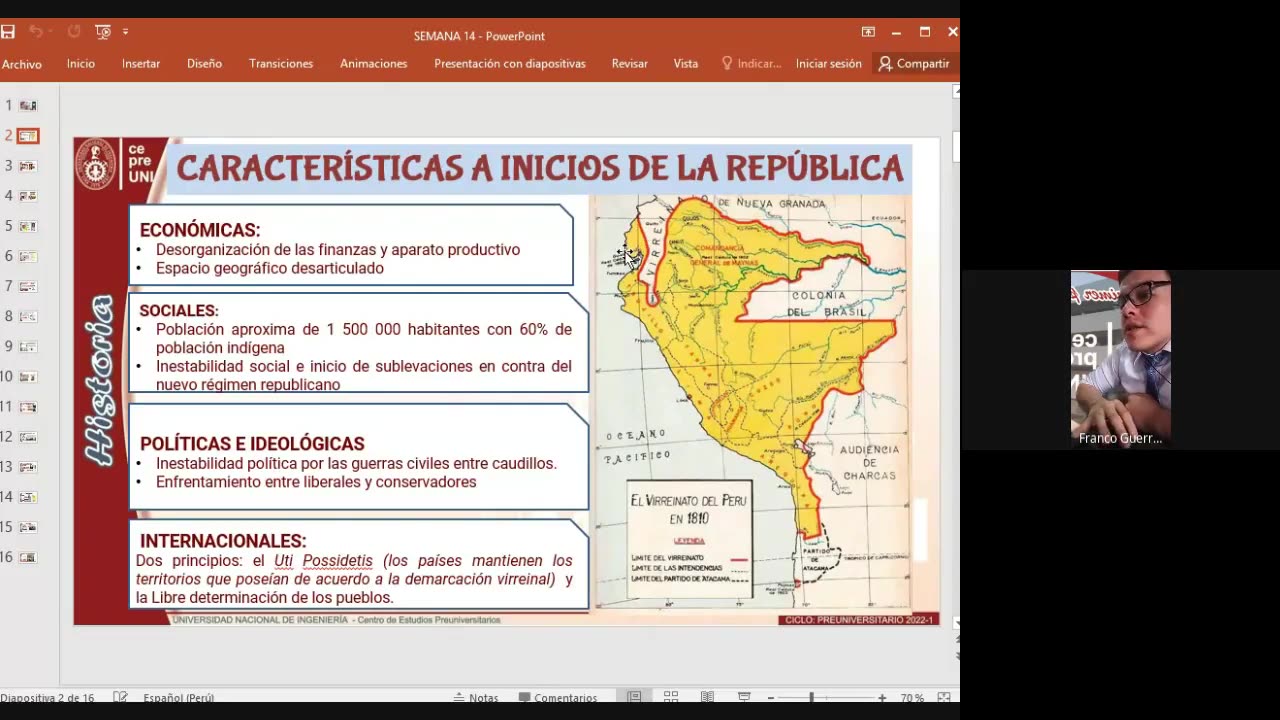Click the zoom slider handle

811,697
